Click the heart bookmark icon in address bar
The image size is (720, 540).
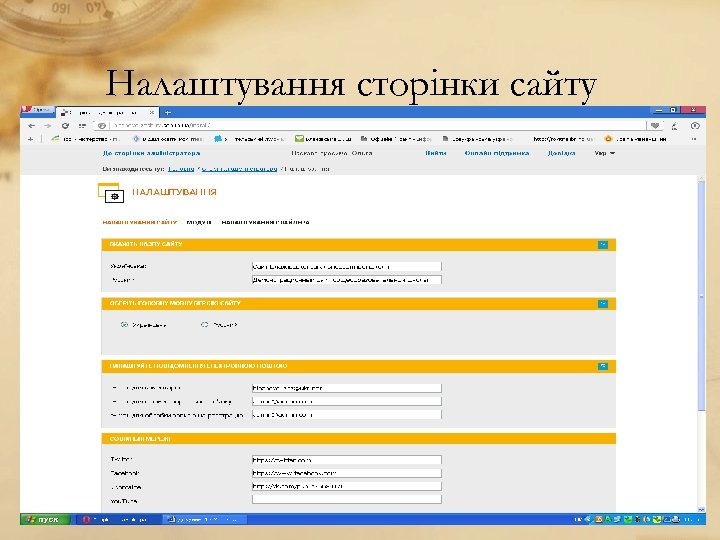click(655, 125)
